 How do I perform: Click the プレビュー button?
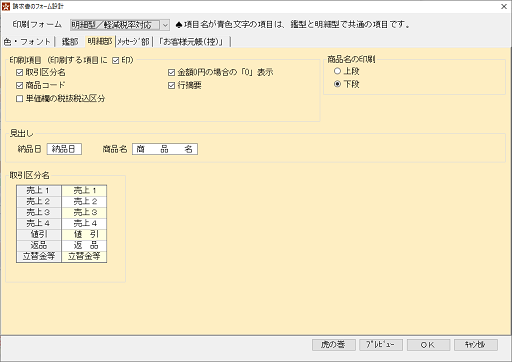point(381,345)
